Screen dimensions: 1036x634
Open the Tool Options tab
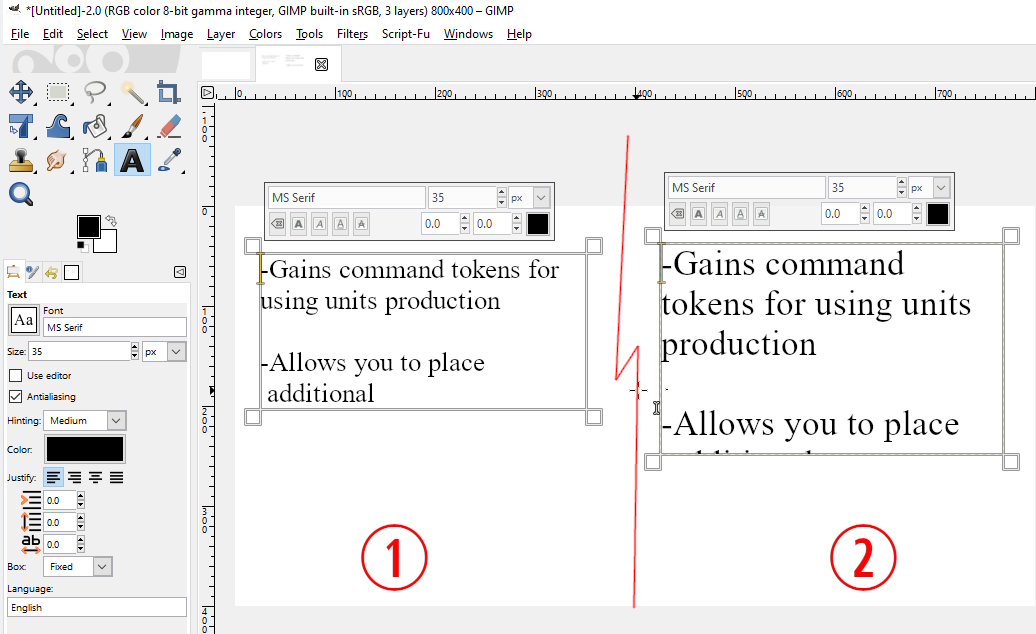(x=13, y=271)
